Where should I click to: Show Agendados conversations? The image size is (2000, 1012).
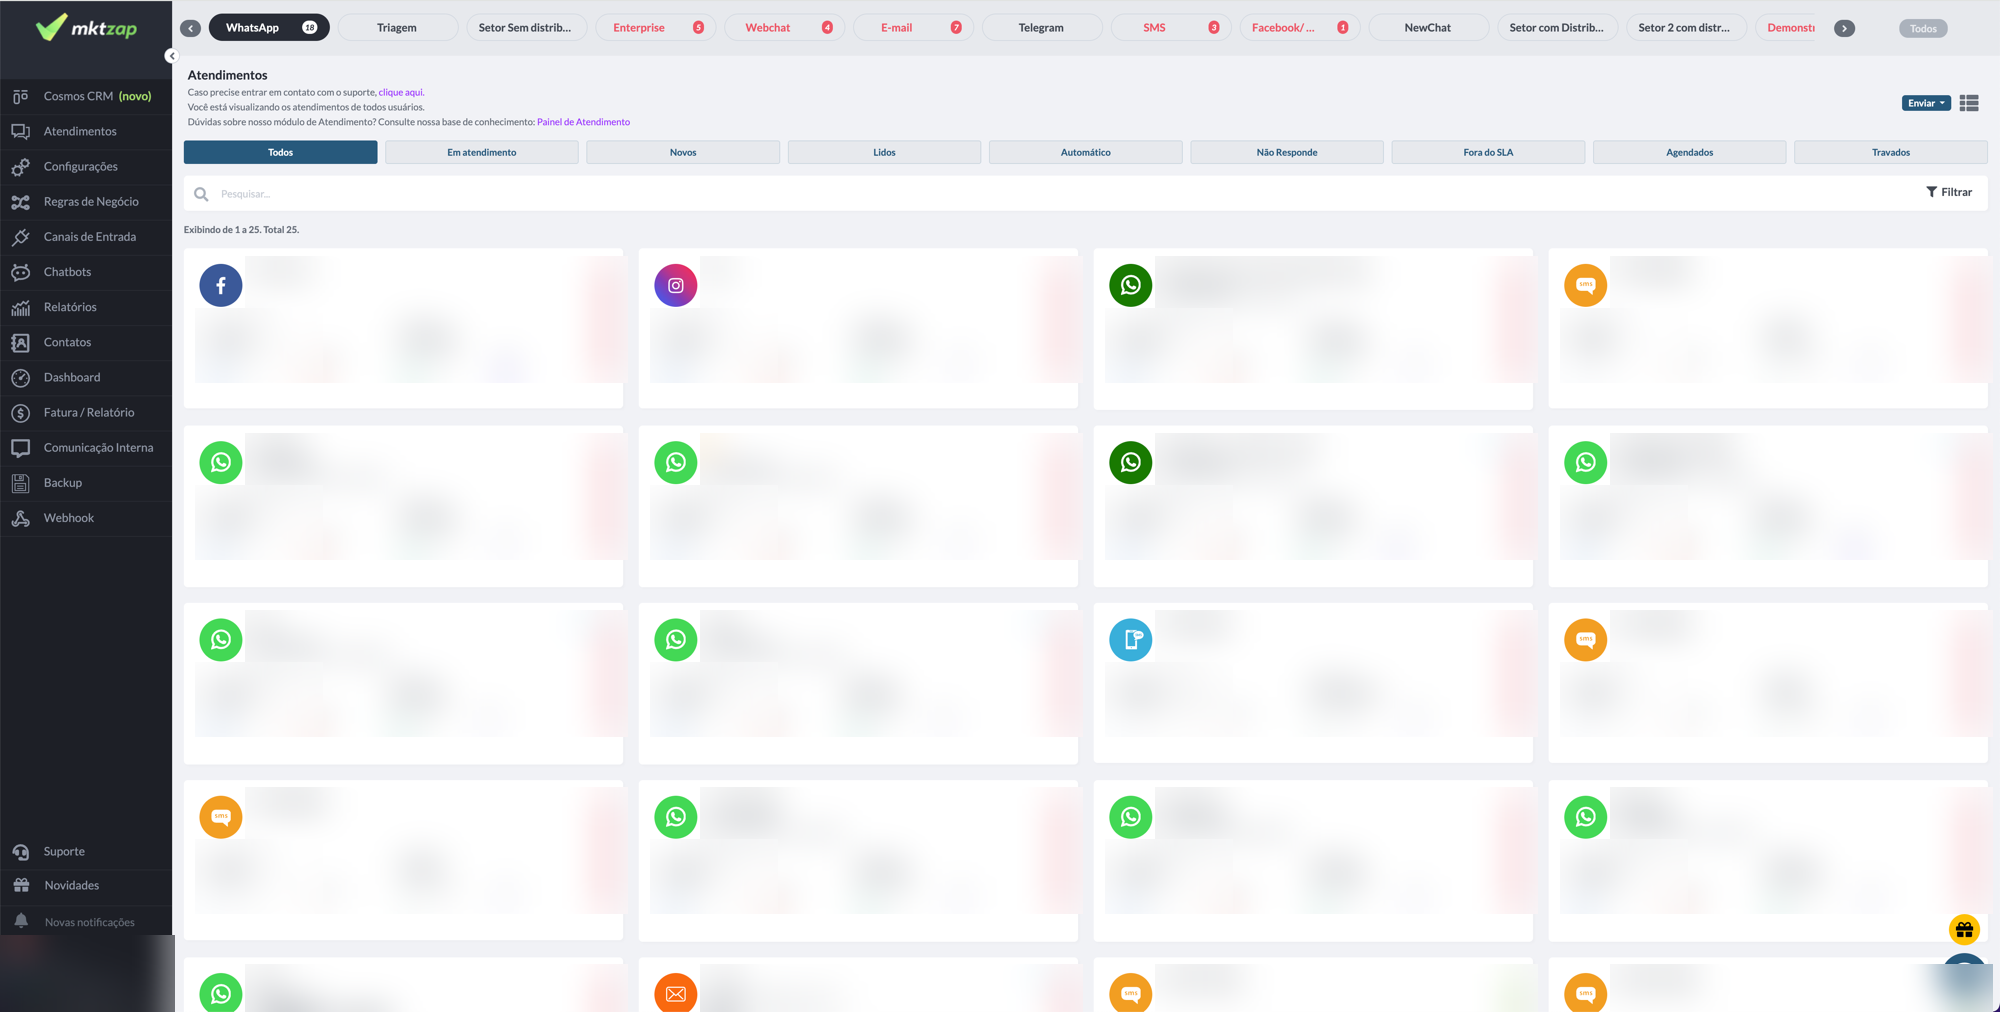click(x=1689, y=152)
